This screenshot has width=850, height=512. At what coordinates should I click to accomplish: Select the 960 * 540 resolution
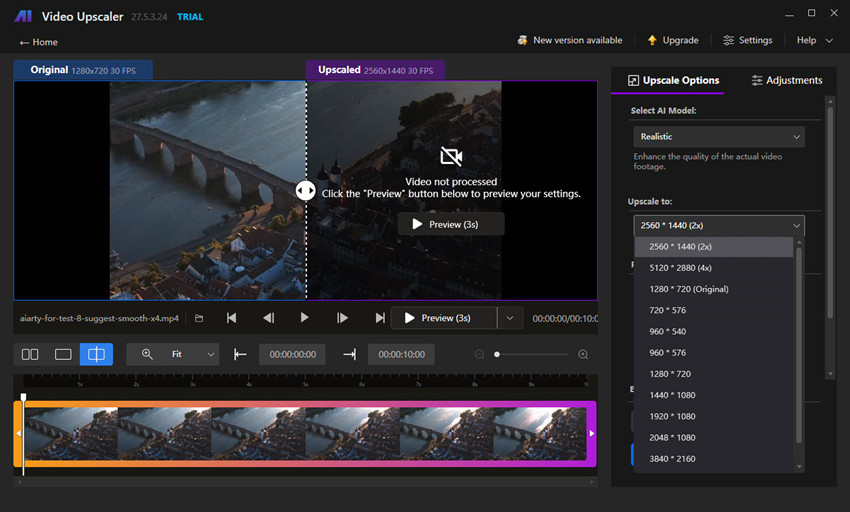(713, 331)
